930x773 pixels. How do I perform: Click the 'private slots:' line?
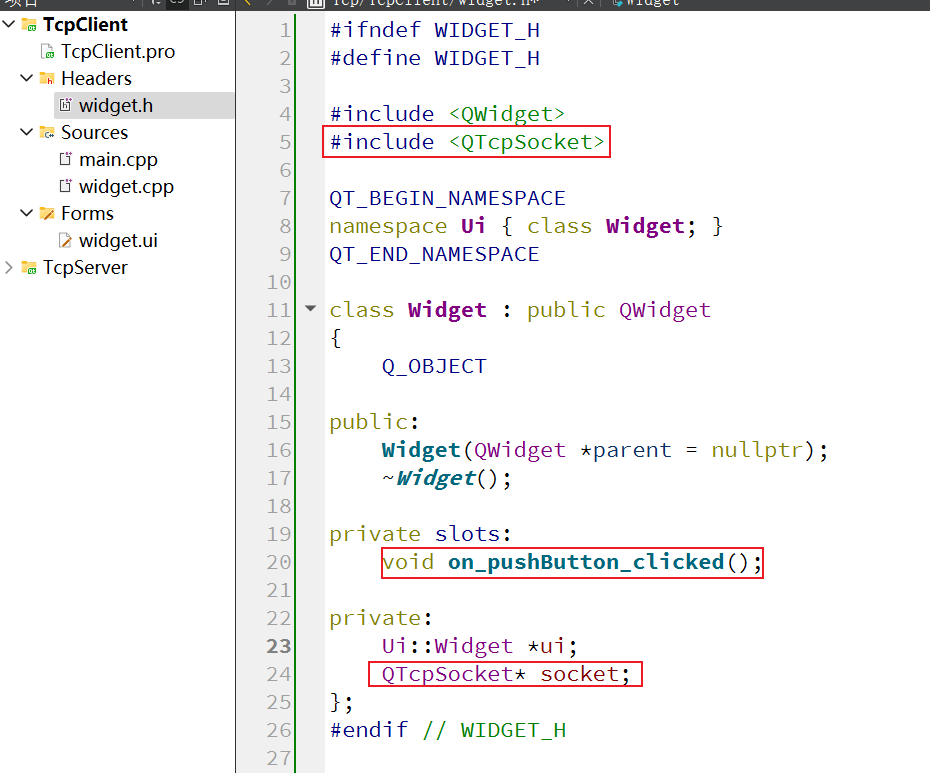tap(421, 534)
